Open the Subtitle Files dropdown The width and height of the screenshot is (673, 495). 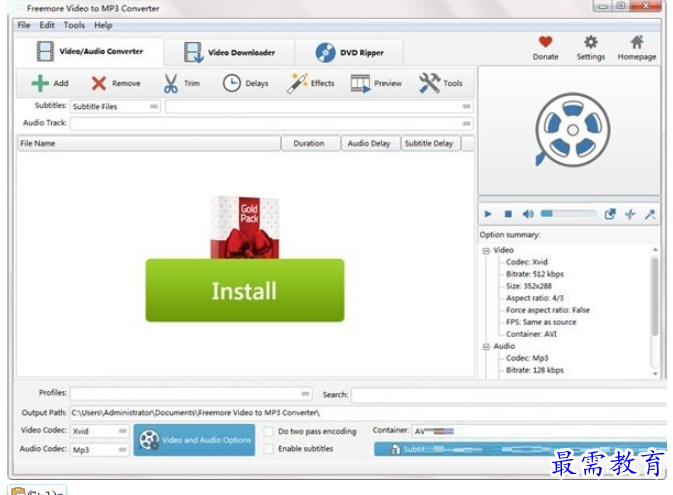tap(115, 106)
